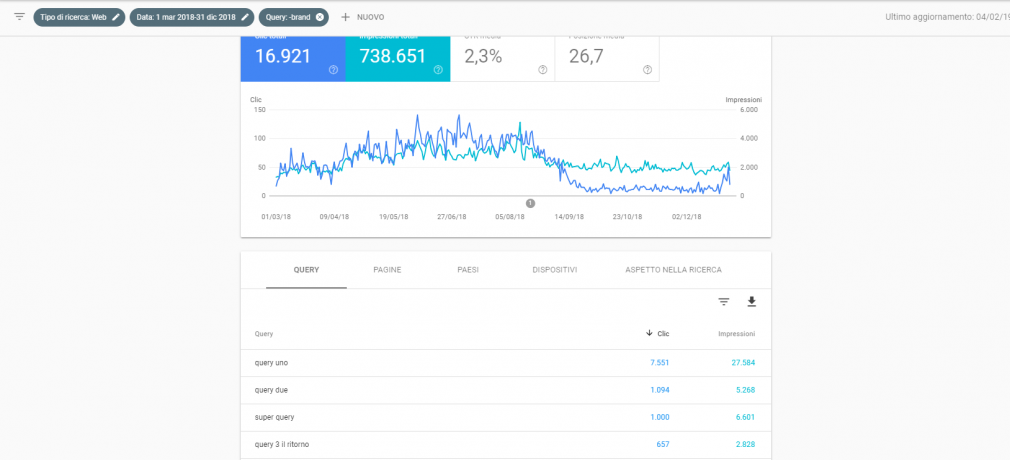Click the annotation marker 1 on chart
Screen dimensions: 1010x460
(x=530, y=203)
